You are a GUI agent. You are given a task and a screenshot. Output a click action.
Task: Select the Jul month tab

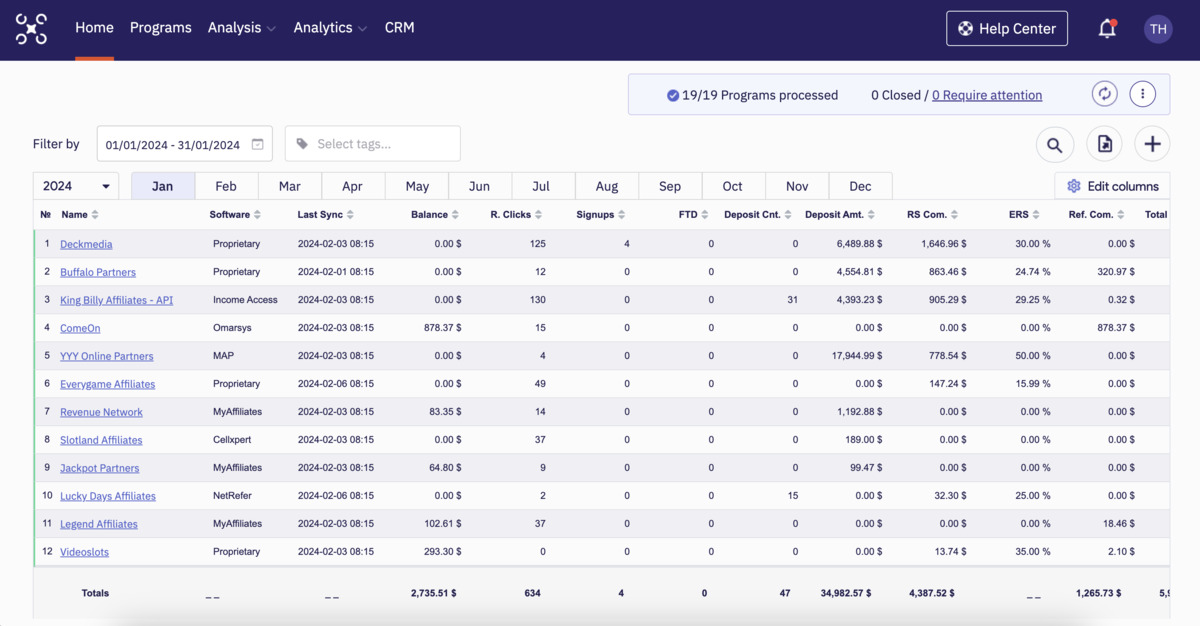[543, 186]
